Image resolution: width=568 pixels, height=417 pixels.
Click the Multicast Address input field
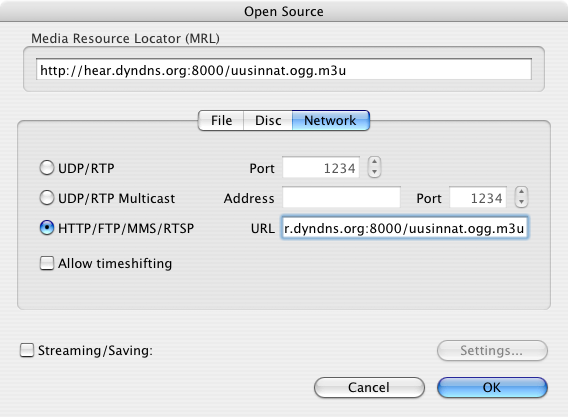tap(341, 197)
